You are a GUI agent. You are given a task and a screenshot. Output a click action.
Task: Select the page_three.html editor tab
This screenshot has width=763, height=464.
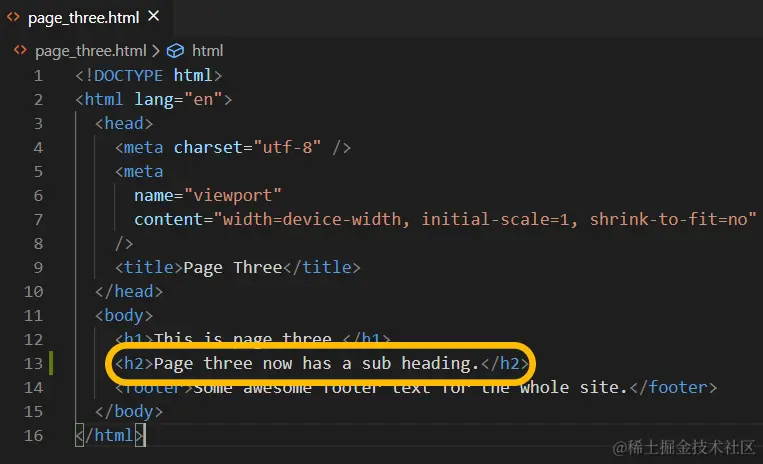coord(86,18)
